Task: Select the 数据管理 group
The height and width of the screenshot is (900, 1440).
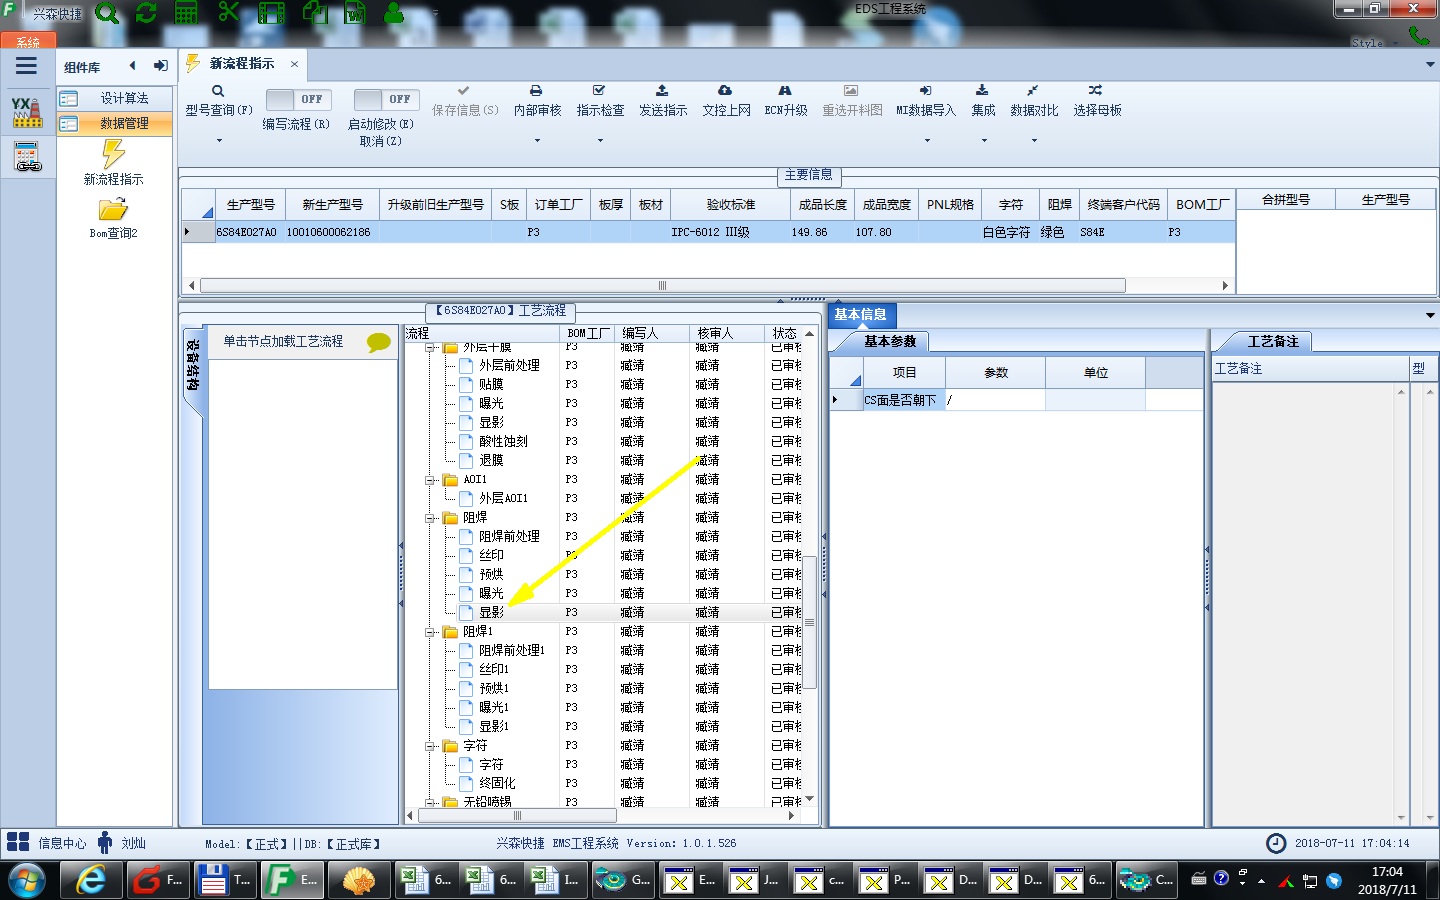Action: tap(115, 123)
